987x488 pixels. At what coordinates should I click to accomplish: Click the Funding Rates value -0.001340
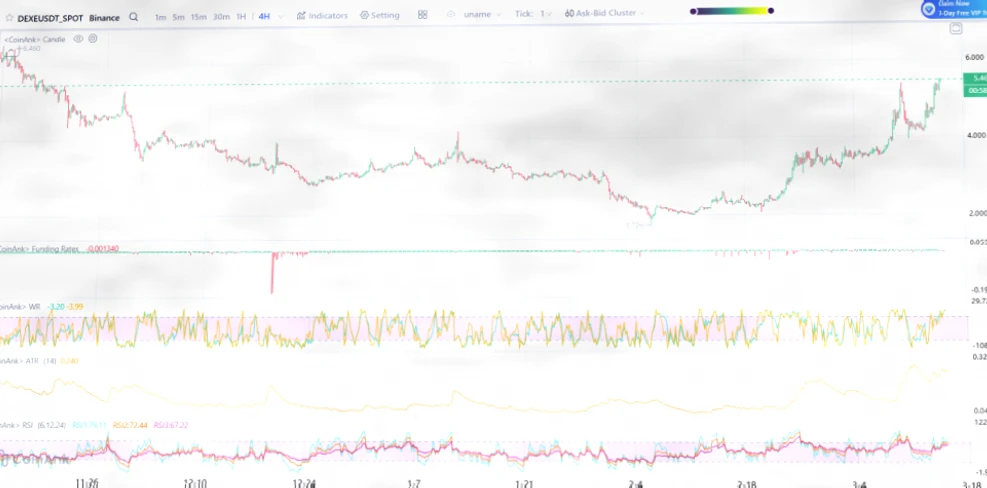coord(101,249)
